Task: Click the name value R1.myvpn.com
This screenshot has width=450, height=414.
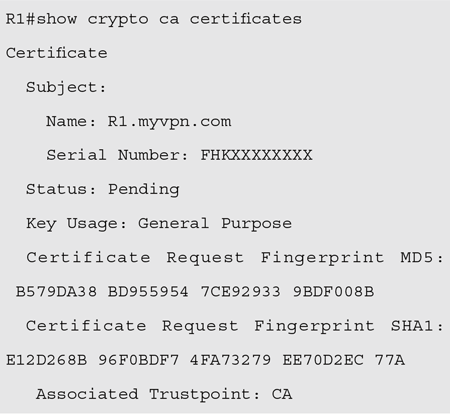Action: (169, 122)
